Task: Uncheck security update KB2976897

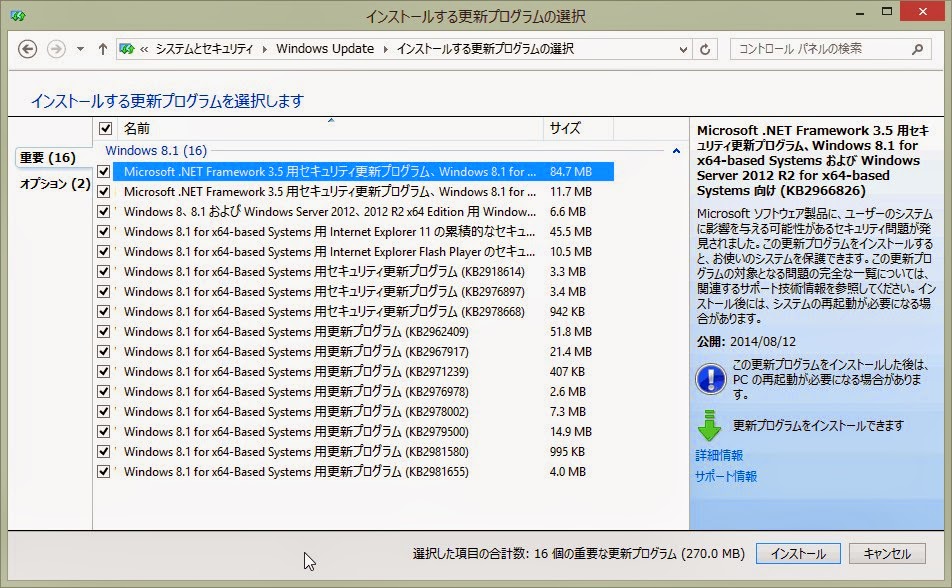Action: tap(104, 292)
